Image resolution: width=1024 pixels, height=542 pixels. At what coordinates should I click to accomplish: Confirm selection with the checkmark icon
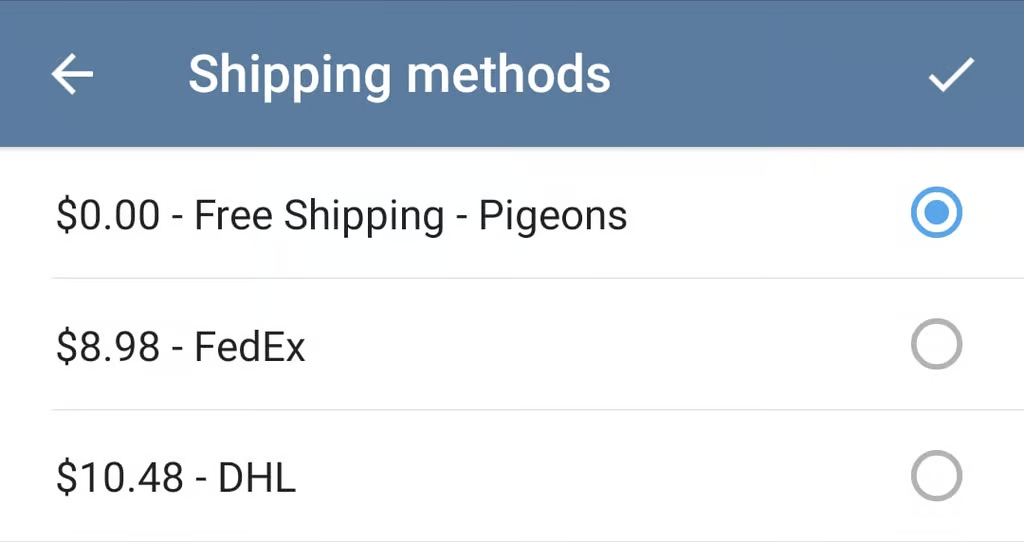(x=950, y=74)
